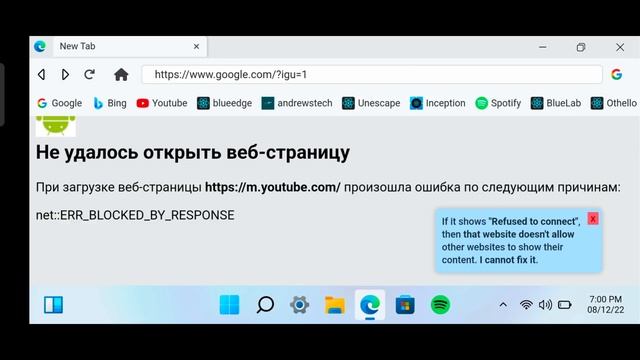Minimize the browser window

542,47
